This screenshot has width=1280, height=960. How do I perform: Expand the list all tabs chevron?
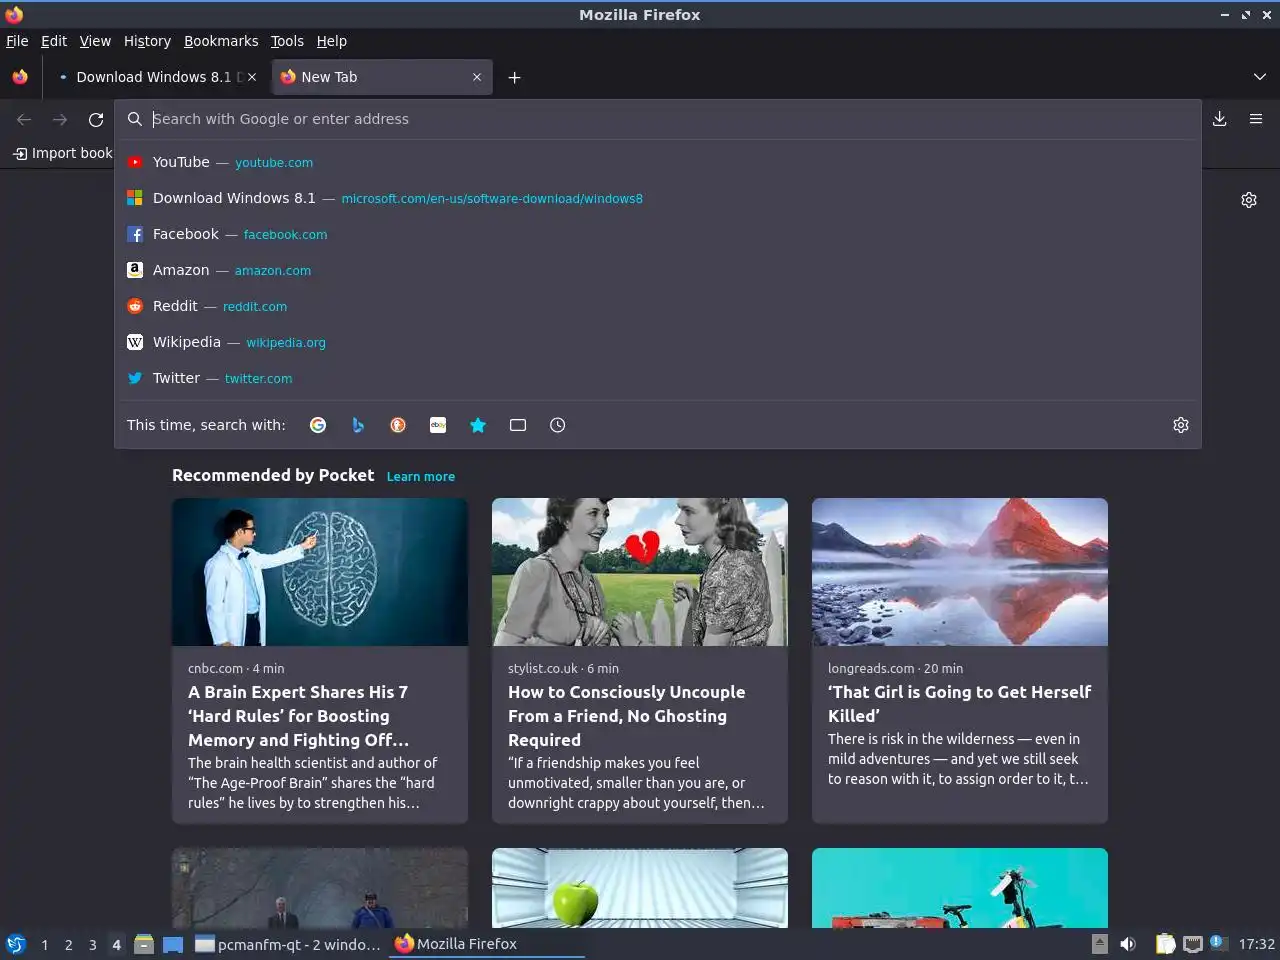[1259, 77]
